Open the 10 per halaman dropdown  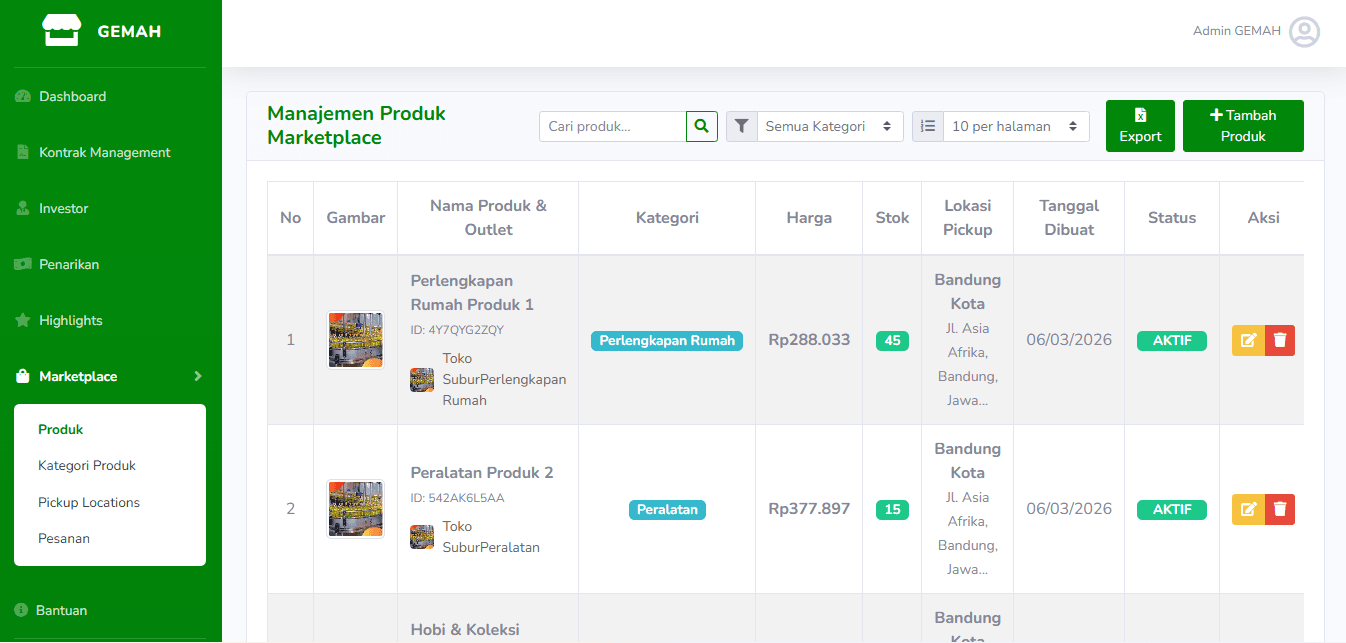tap(1015, 126)
